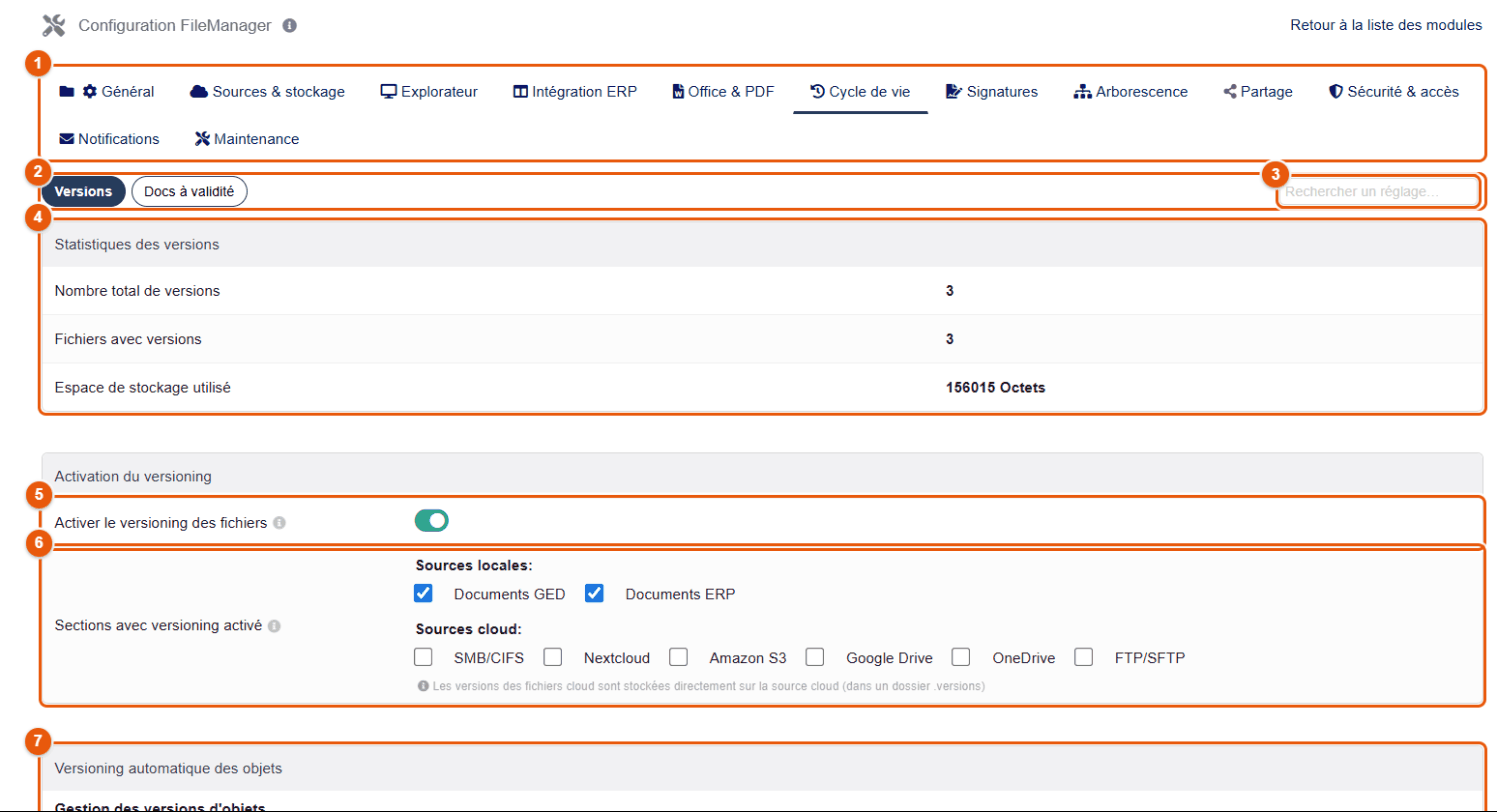Screen dimensions: 1497x812
Task: Enable the OneDrive checkbox
Action: click(x=961, y=657)
